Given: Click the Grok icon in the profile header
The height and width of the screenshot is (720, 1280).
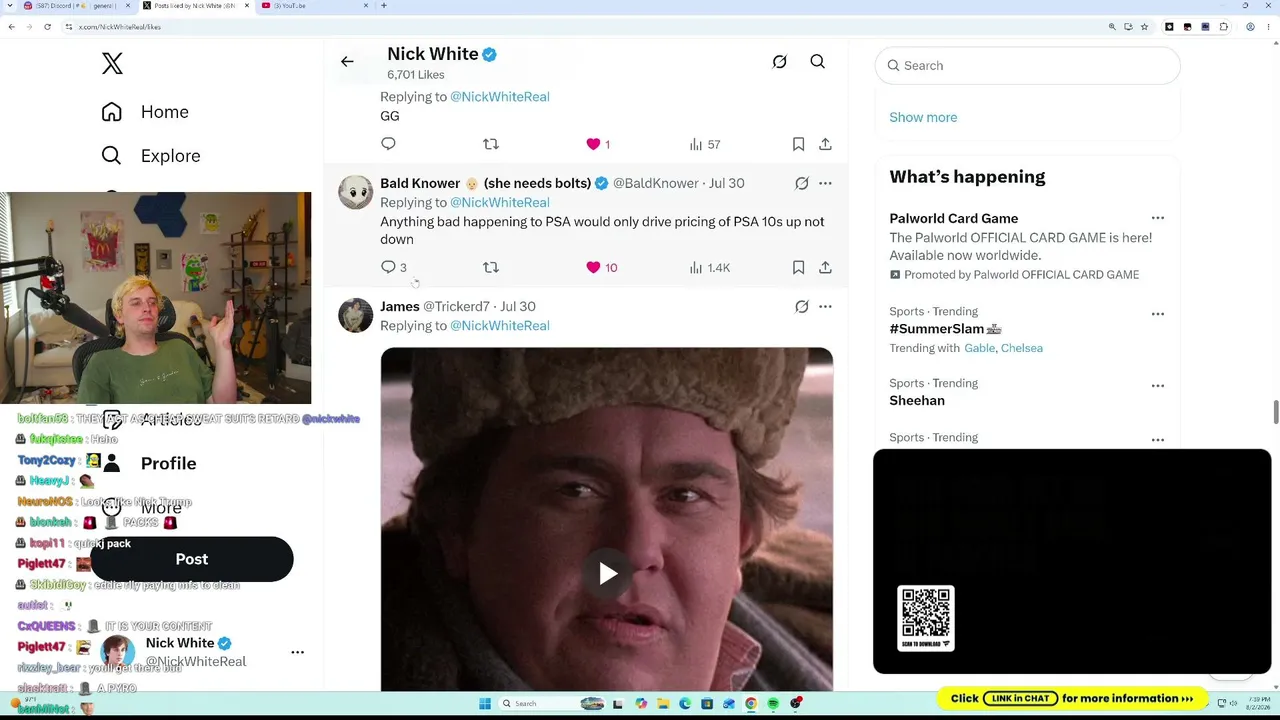Looking at the screenshot, I should coord(780,62).
